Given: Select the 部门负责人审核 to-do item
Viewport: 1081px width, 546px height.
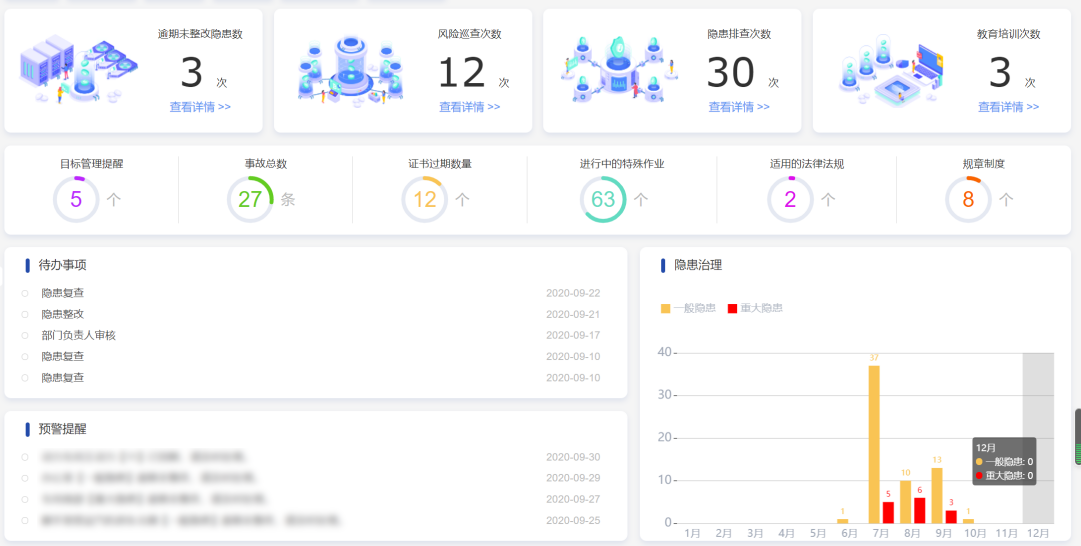Looking at the screenshot, I should [78, 335].
